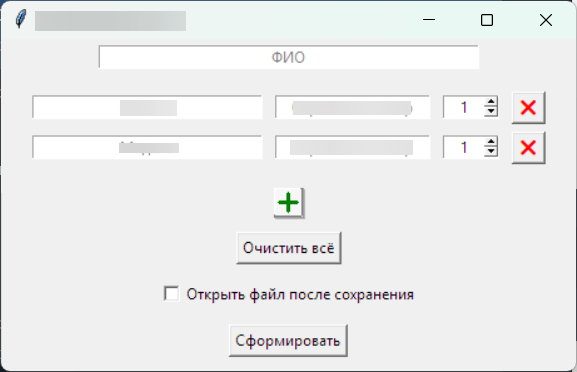Close the application window
The image size is (577, 372).
coord(546,20)
